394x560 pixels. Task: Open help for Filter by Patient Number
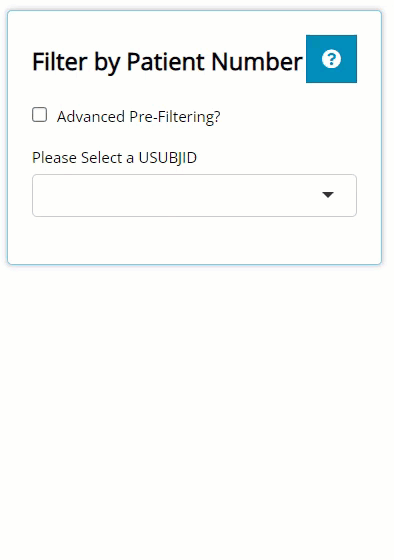[331, 59]
